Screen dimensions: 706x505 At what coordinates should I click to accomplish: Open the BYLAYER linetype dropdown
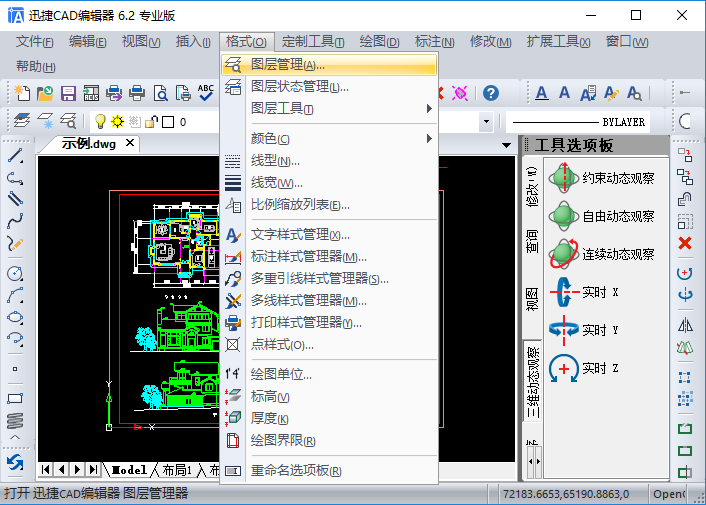click(x=578, y=122)
